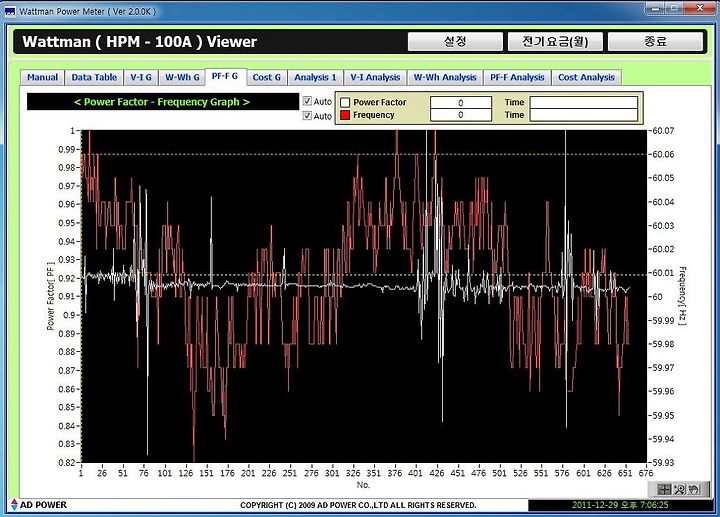Select the crosshair cursor tool in graph palette
Viewport: 720px width, 517px height.
pyautogui.click(x=664, y=489)
